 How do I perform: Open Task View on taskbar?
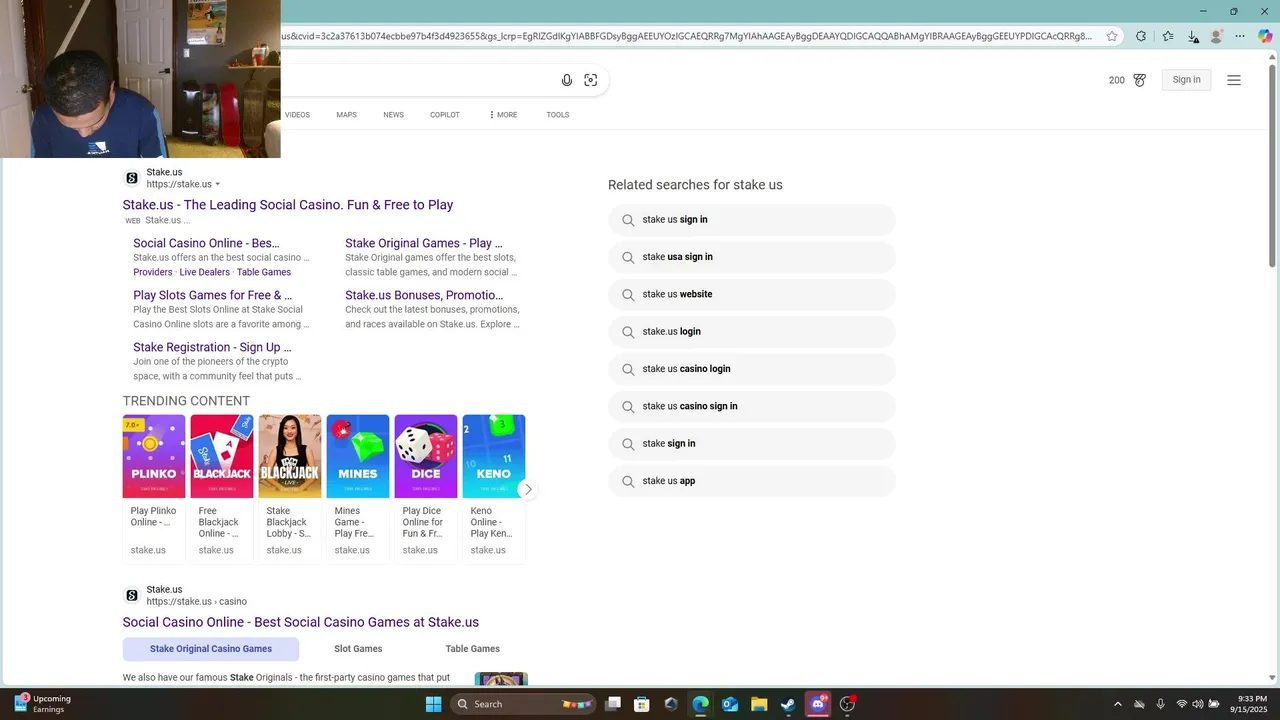click(613, 704)
